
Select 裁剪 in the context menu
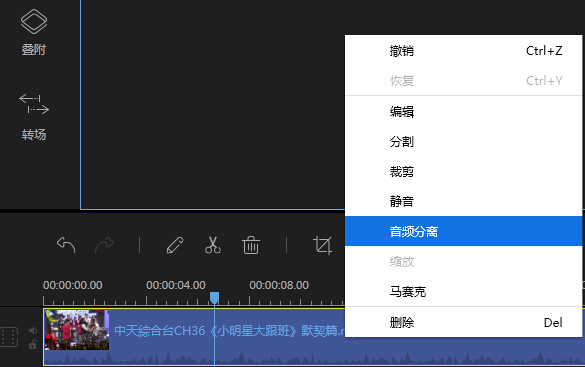point(463,171)
